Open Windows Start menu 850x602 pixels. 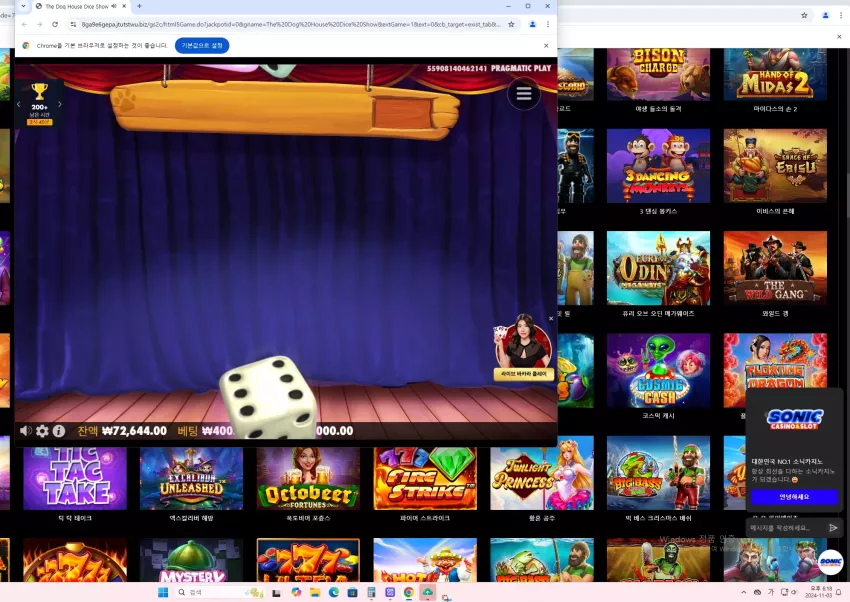coord(163,592)
